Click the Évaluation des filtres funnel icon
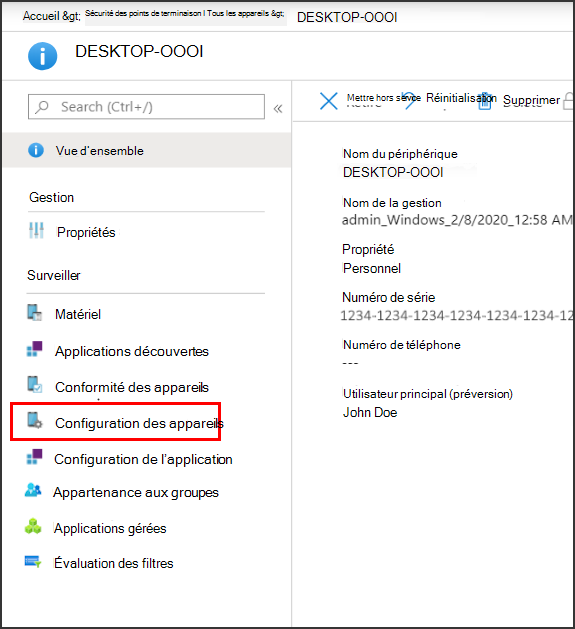 point(33,561)
